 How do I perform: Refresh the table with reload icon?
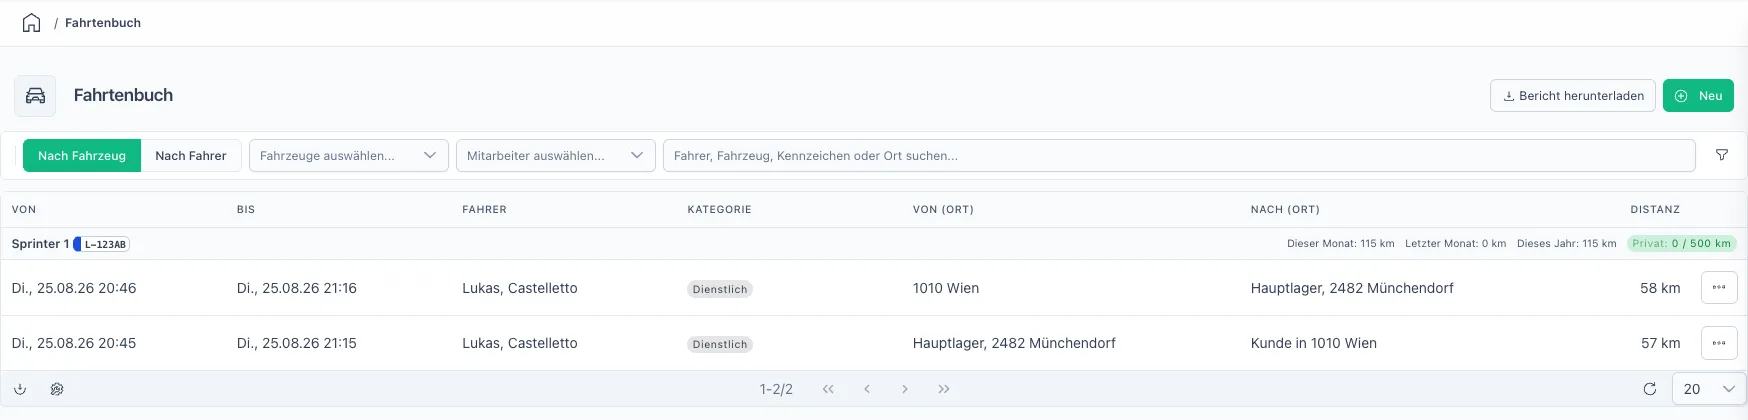point(1650,389)
